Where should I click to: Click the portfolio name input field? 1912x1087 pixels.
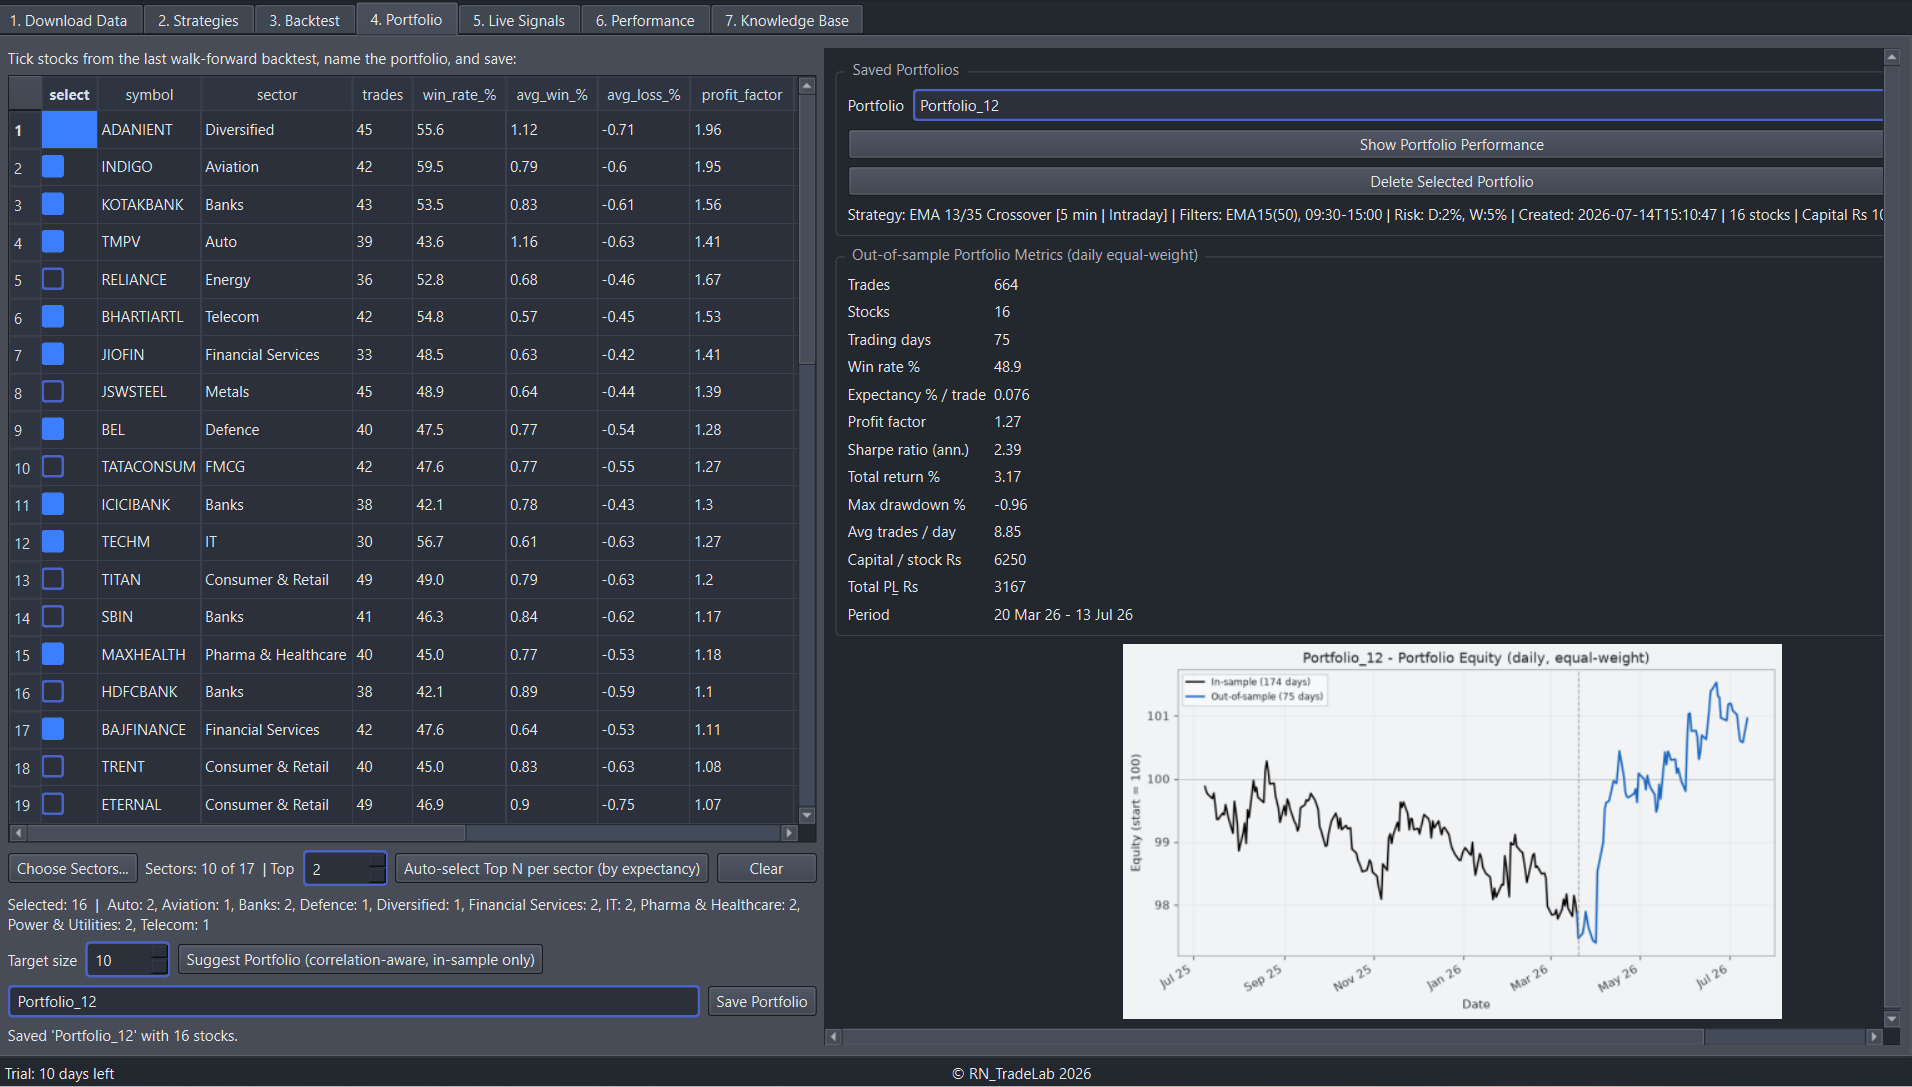coord(353,1002)
